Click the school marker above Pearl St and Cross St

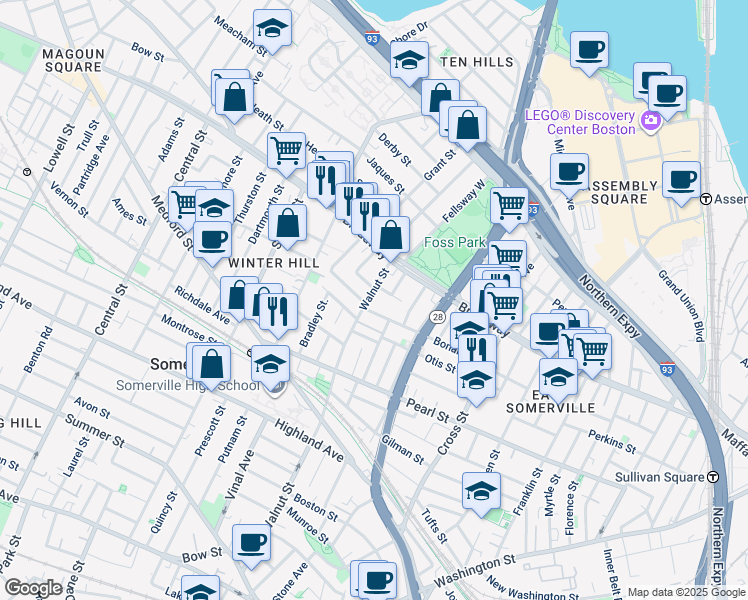(x=477, y=381)
